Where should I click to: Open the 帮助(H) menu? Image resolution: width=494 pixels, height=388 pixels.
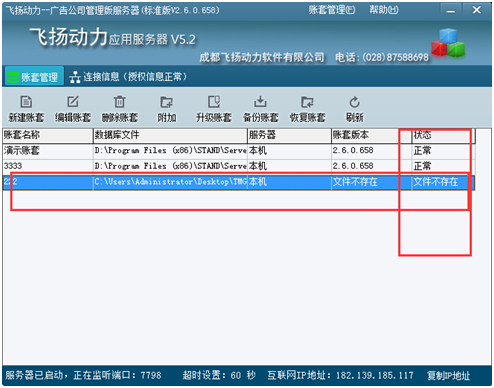tap(384, 10)
